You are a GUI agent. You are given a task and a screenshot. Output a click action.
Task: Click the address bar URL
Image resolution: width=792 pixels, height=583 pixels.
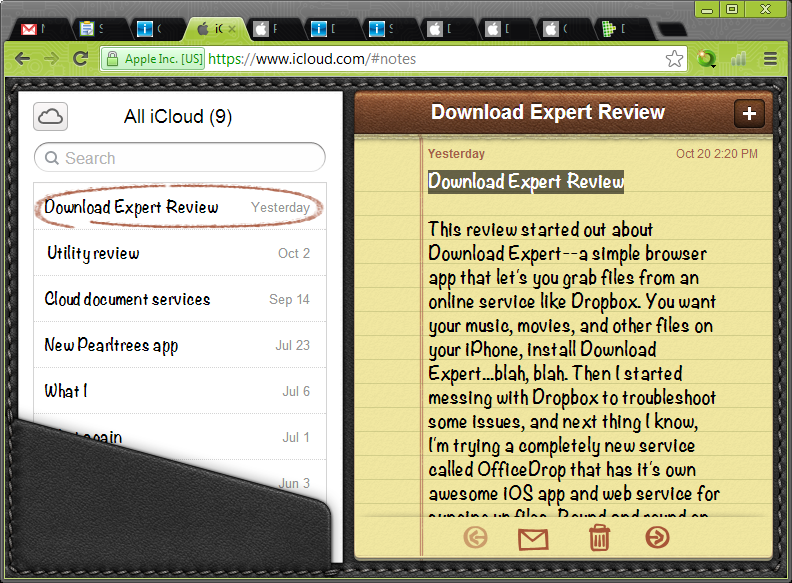tap(312, 59)
